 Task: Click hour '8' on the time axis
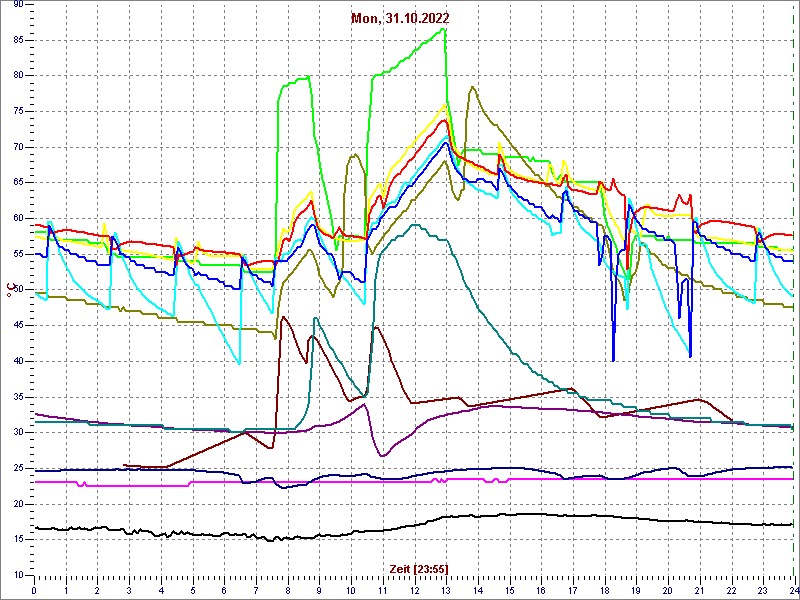(x=287, y=590)
